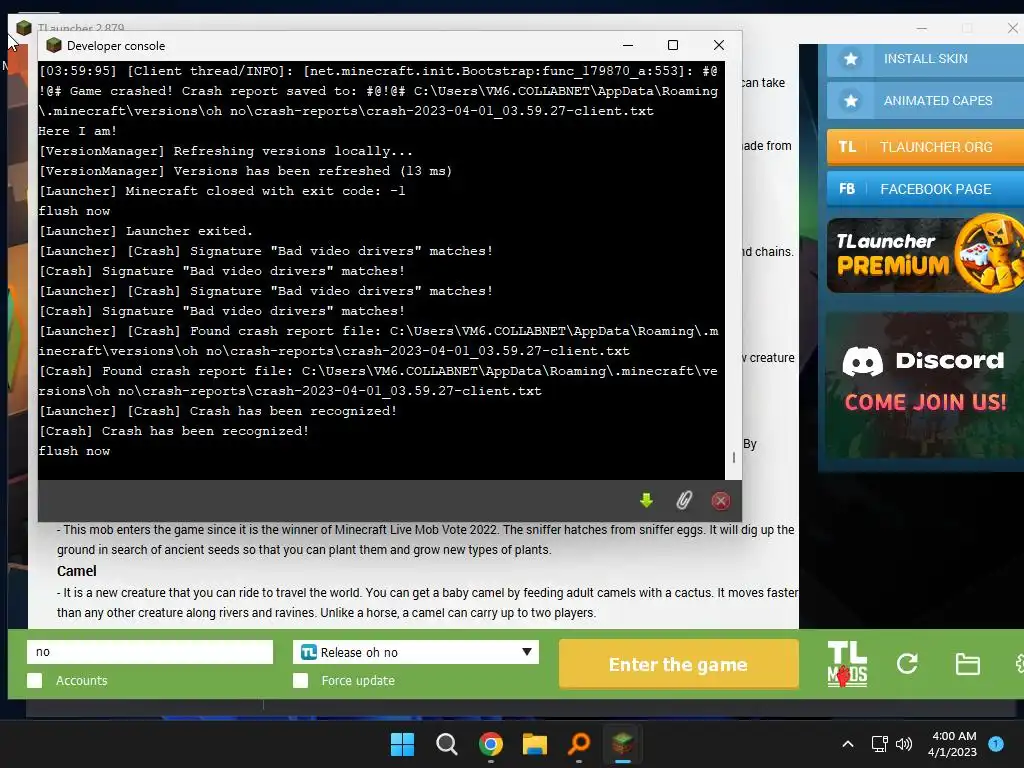1024x768 pixels.
Task: Click the INSTALL SKIN button
Action: (925, 59)
